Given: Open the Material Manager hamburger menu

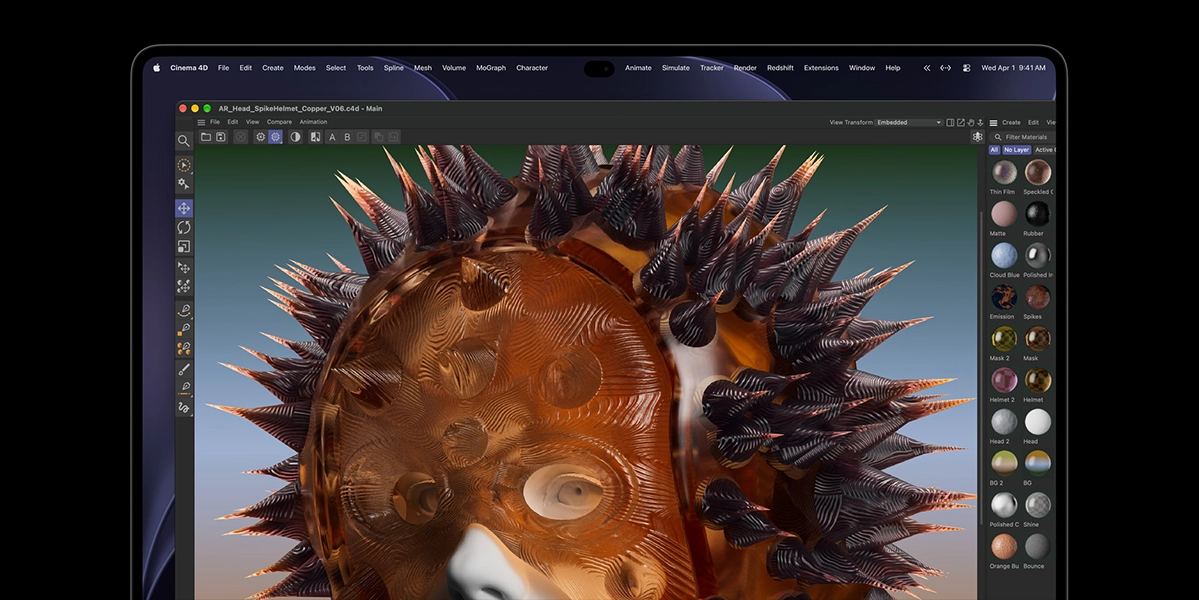Looking at the screenshot, I should click(993, 122).
